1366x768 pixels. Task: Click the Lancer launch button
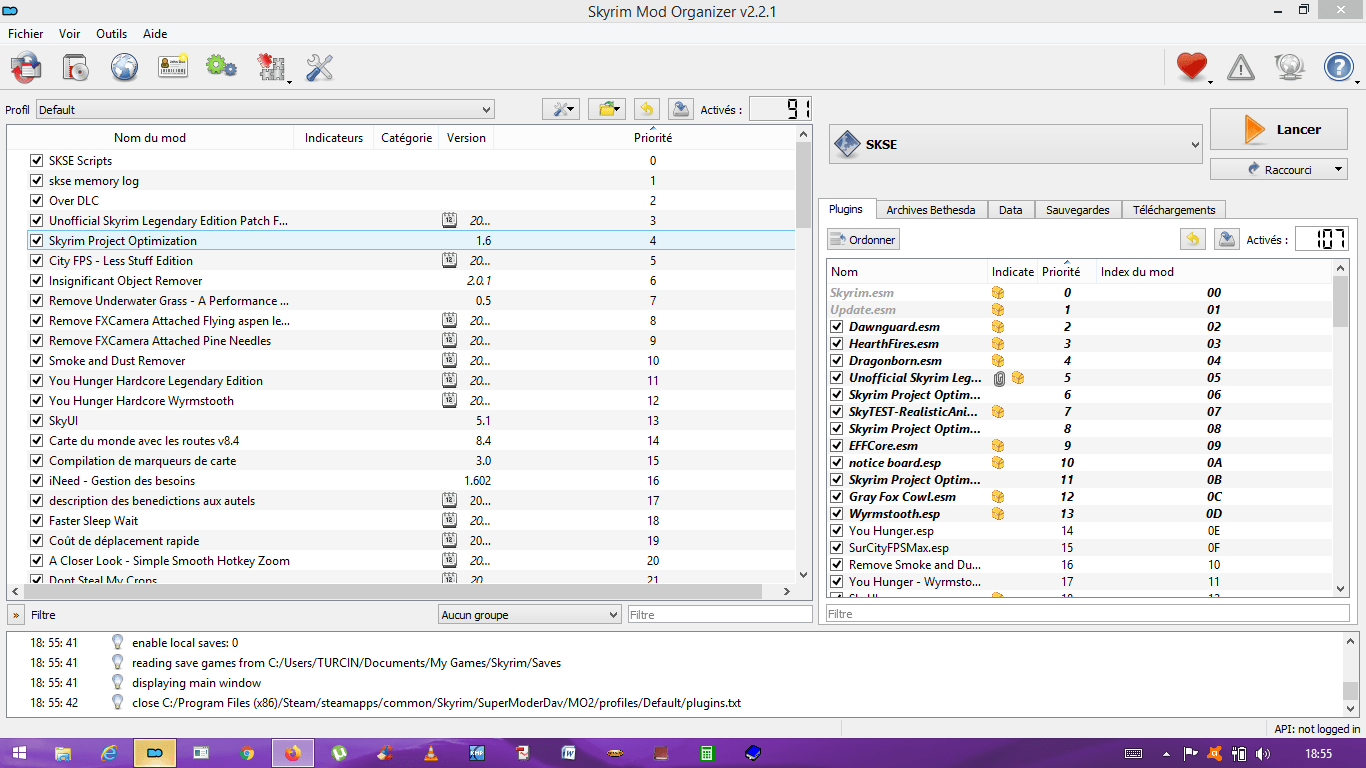[x=1279, y=130]
